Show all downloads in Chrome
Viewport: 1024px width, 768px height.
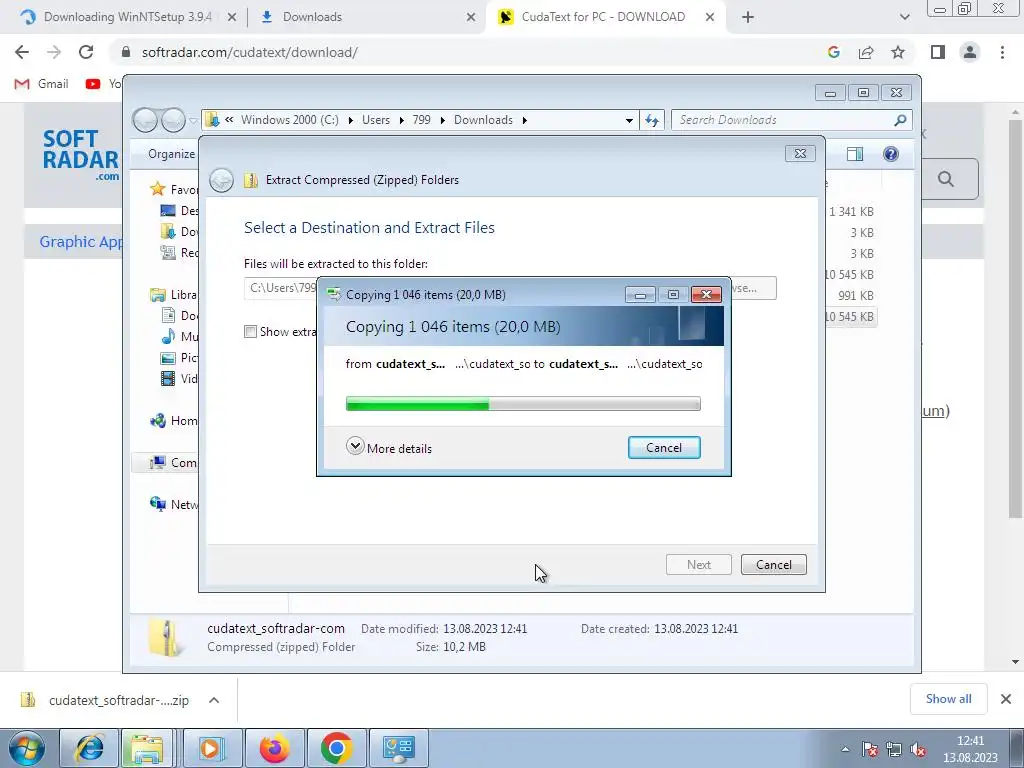[948, 699]
